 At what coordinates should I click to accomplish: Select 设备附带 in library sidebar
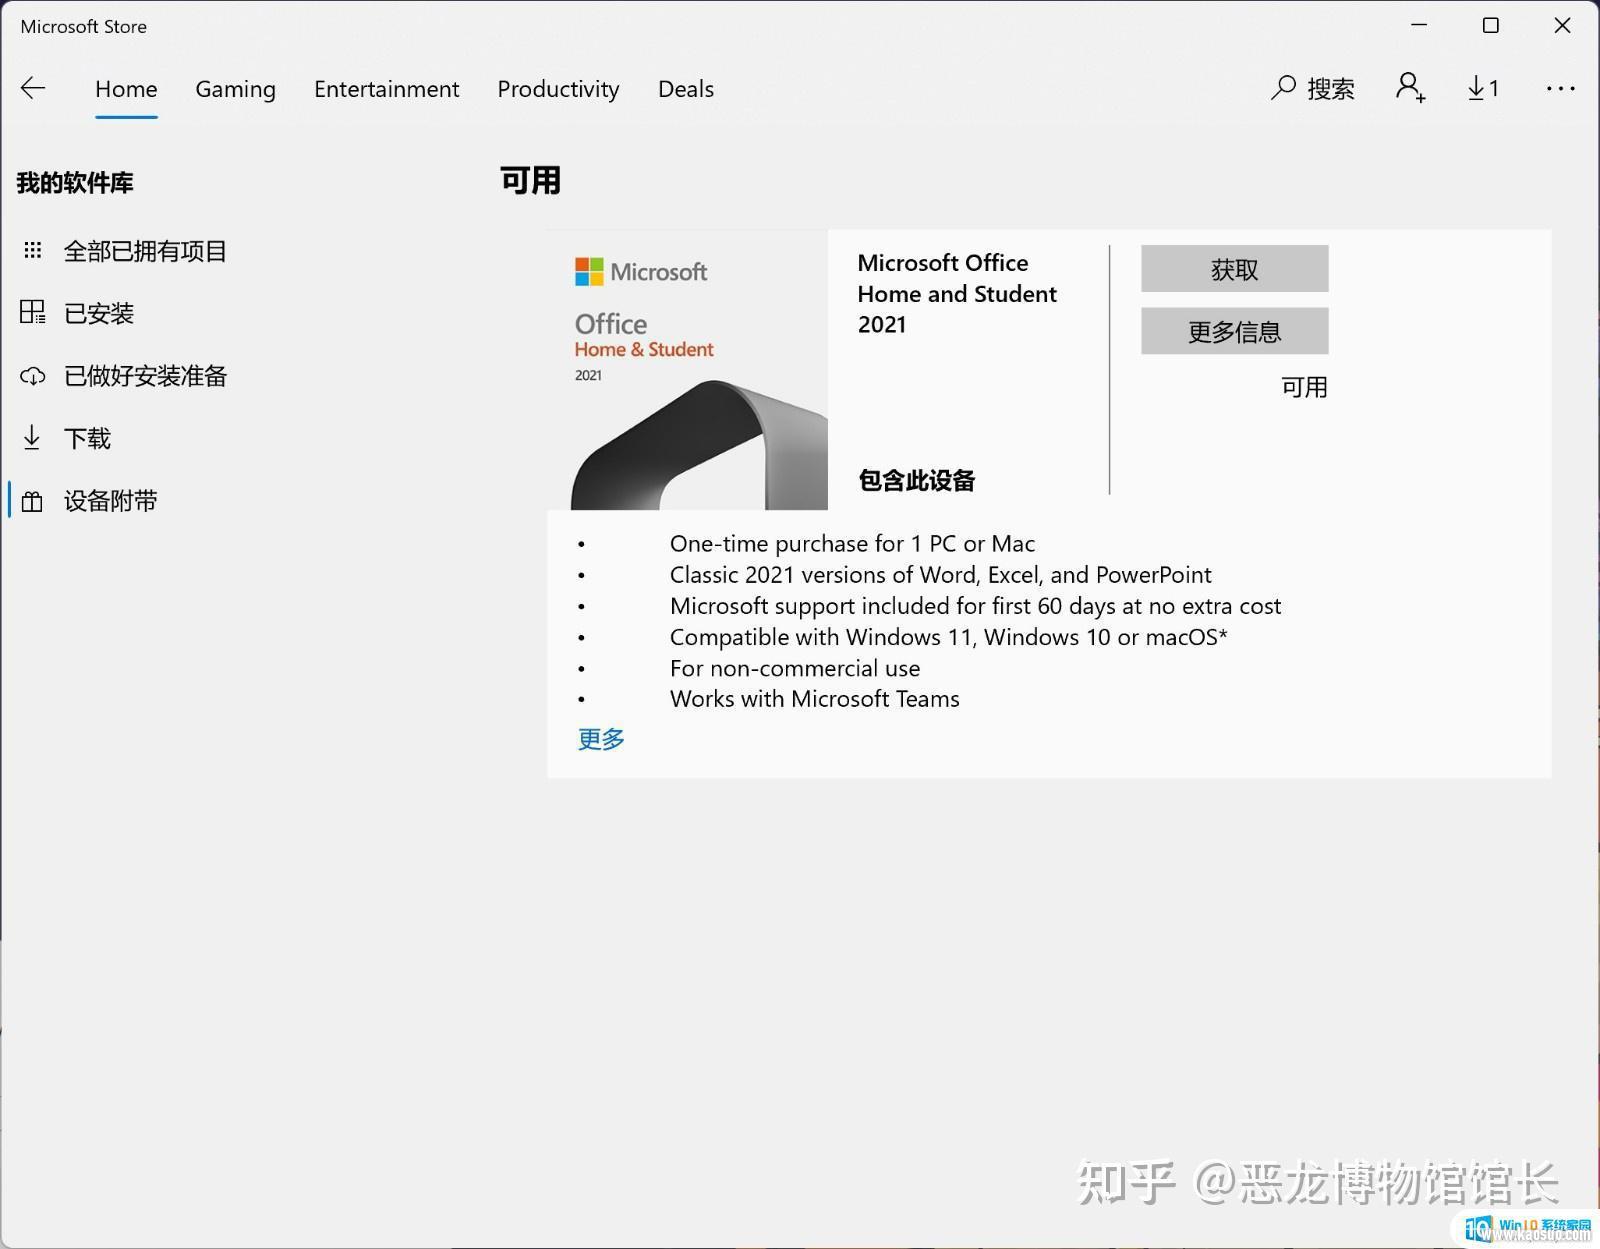pyautogui.click(x=110, y=501)
